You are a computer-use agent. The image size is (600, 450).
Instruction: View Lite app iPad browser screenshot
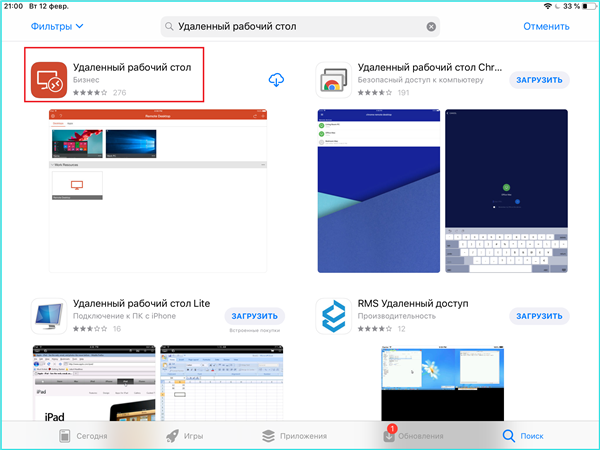(94, 383)
